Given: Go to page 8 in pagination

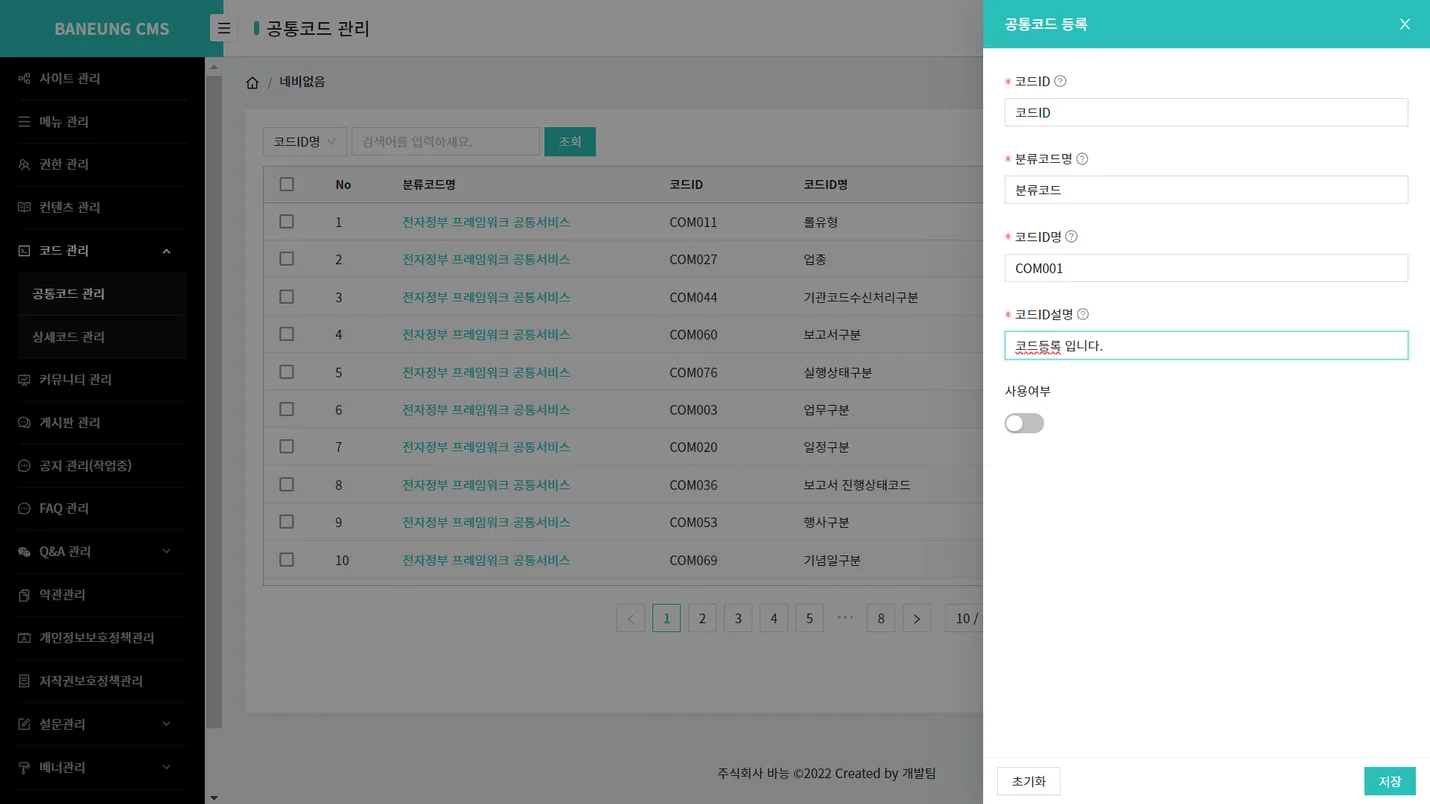Looking at the screenshot, I should tap(881, 618).
